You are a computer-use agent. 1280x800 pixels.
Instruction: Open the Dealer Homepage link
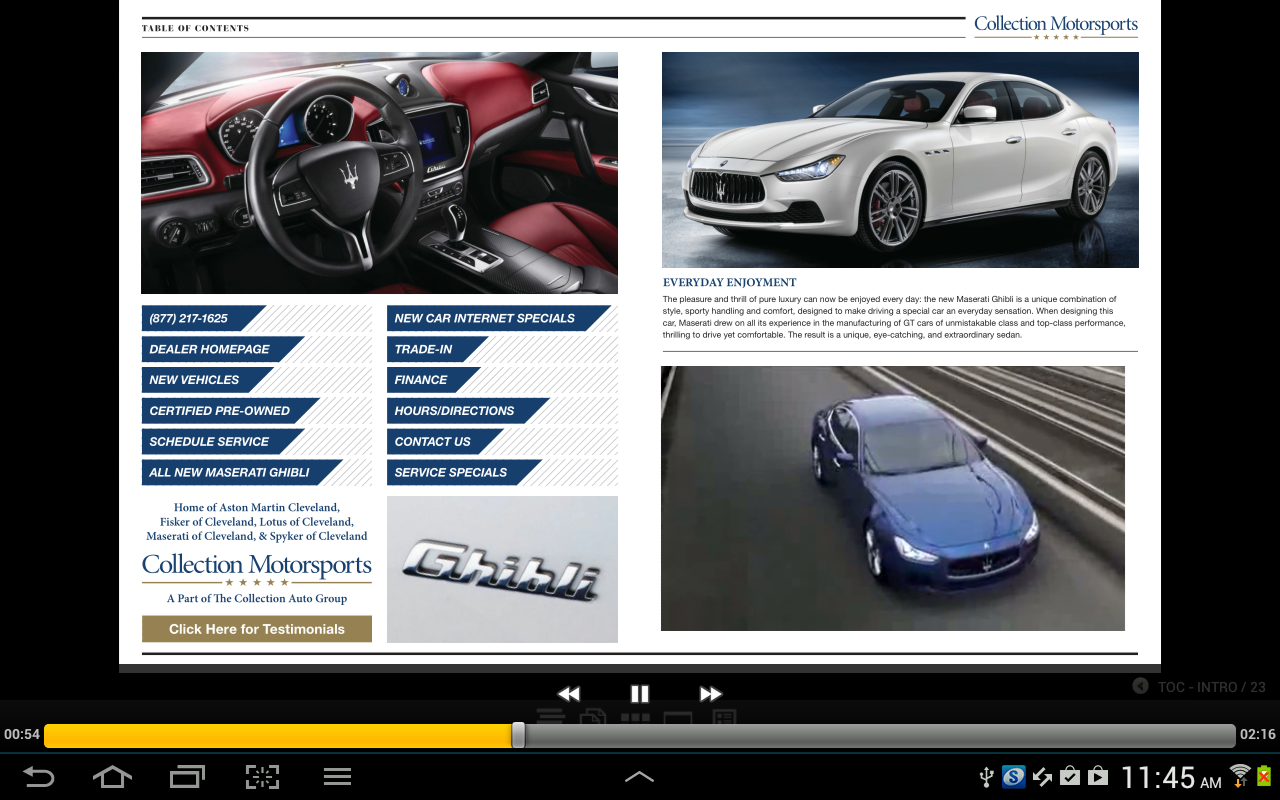(223, 349)
